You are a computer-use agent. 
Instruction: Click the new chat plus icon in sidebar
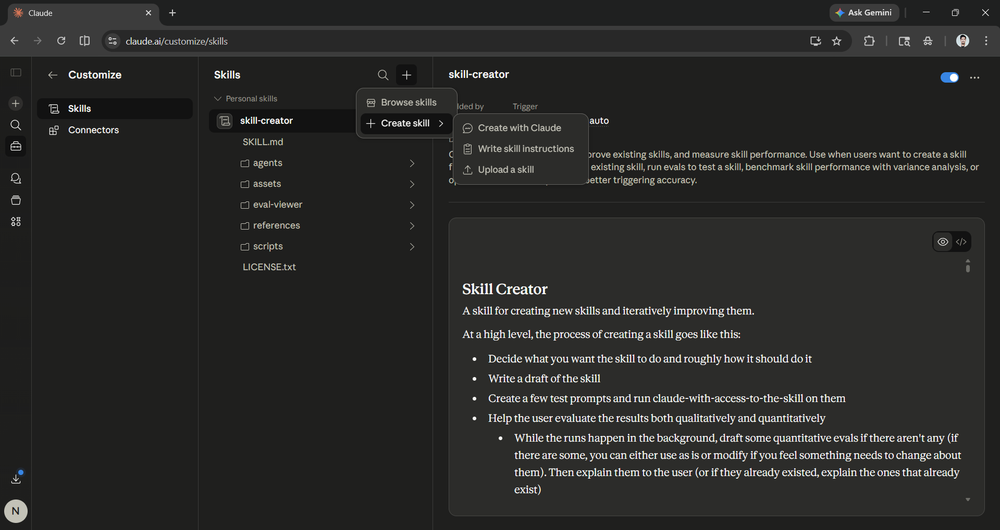(x=15, y=104)
